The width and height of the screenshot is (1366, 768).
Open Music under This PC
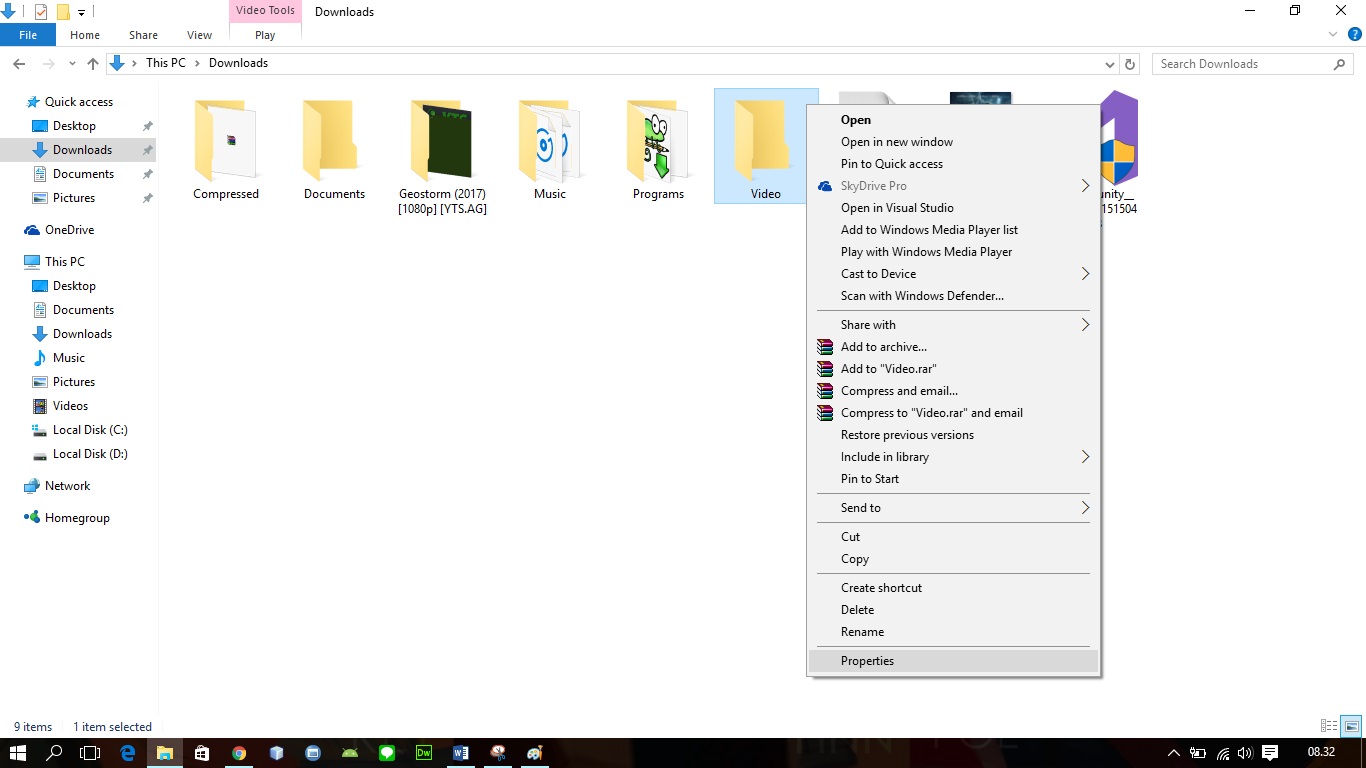point(69,358)
